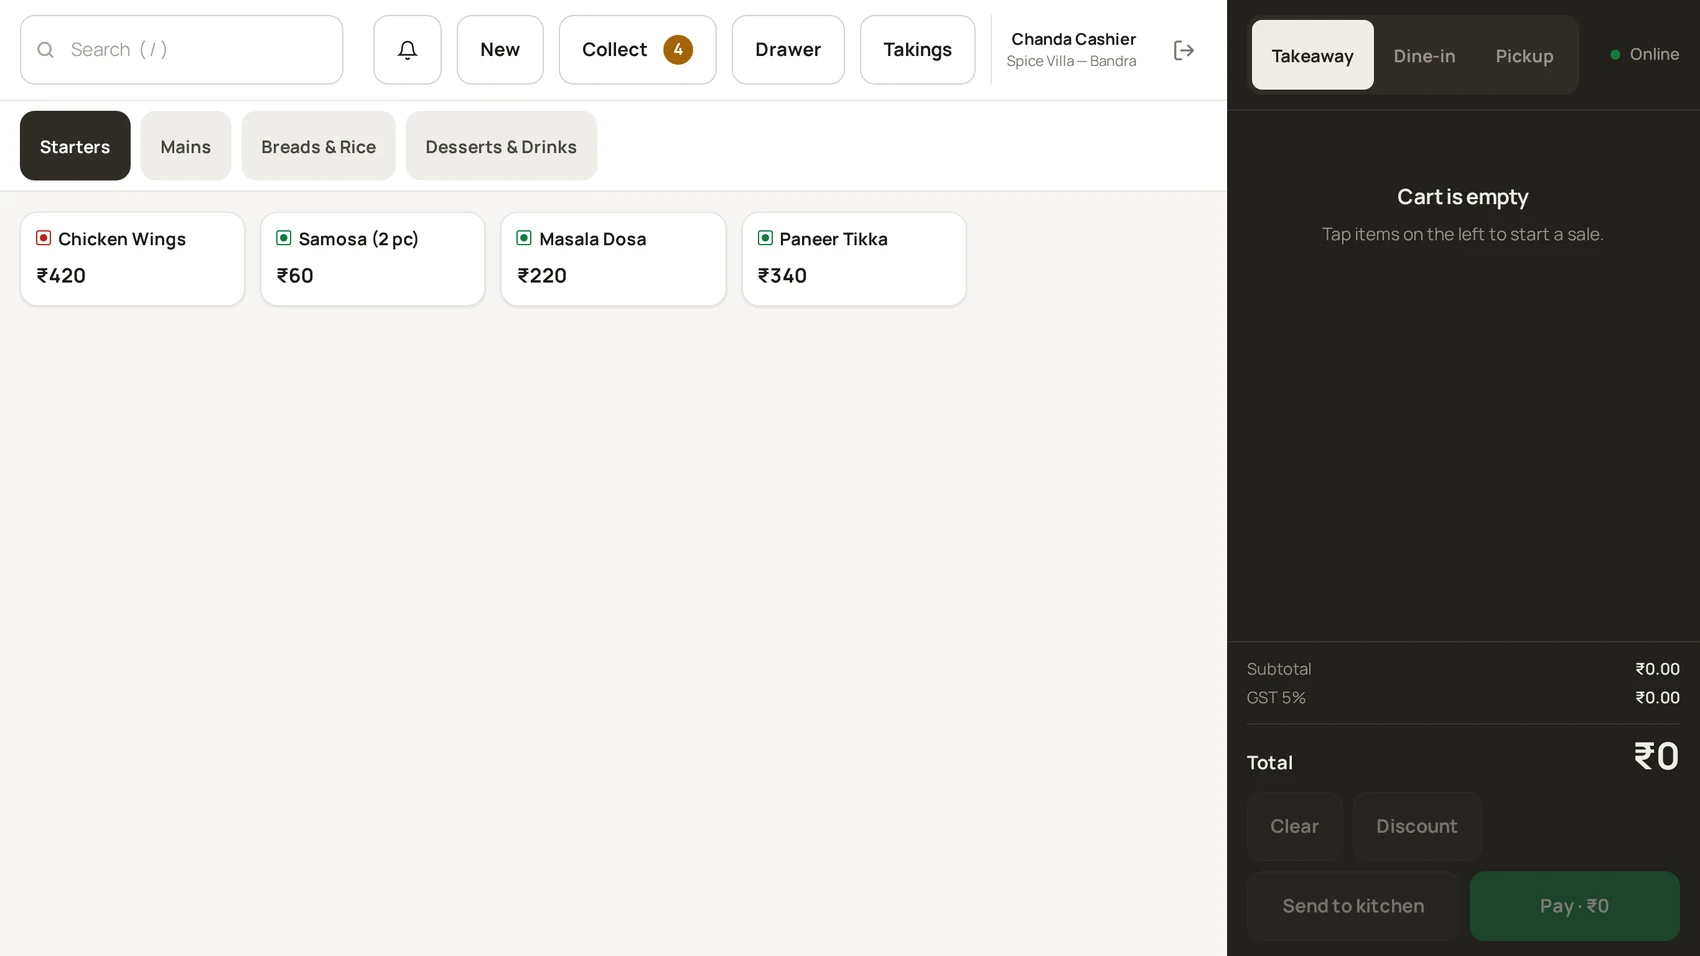The height and width of the screenshot is (956, 1700).
Task: Focus the Search input field
Action: 182,50
